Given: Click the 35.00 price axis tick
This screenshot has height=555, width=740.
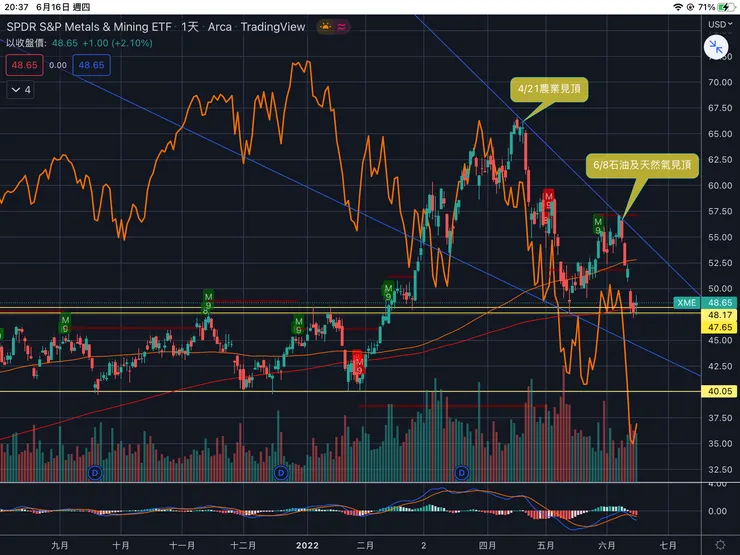Looking at the screenshot, I should (x=720, y=444).
